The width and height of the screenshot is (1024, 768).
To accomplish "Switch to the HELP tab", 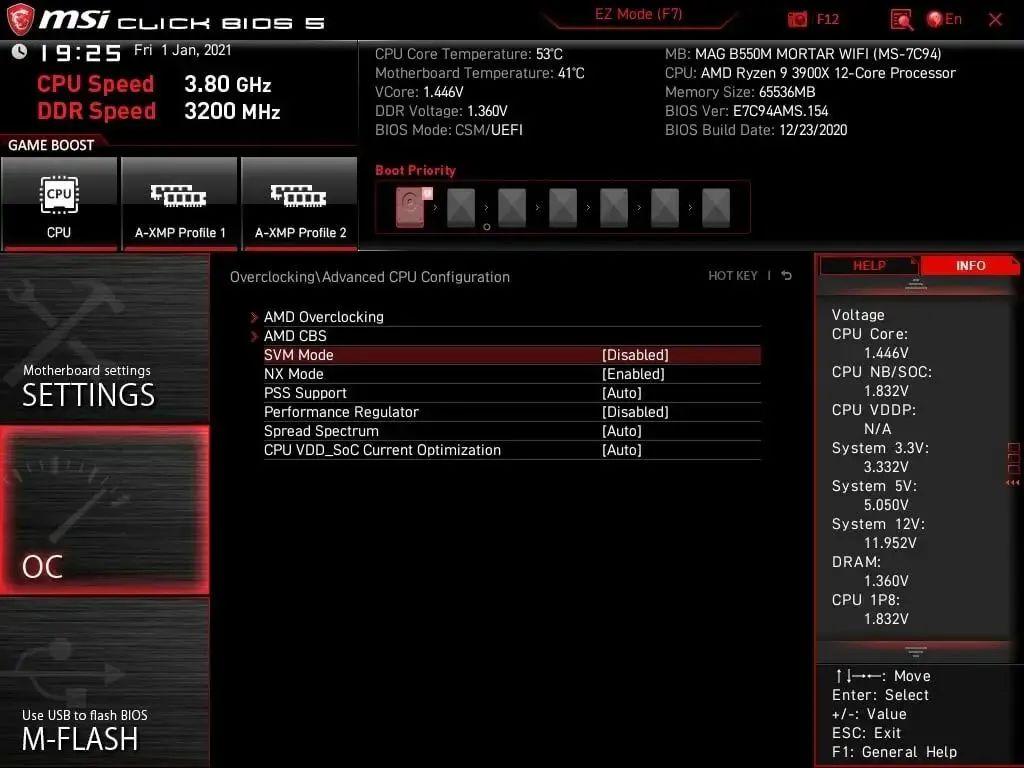I will click(x=869, y=266).
